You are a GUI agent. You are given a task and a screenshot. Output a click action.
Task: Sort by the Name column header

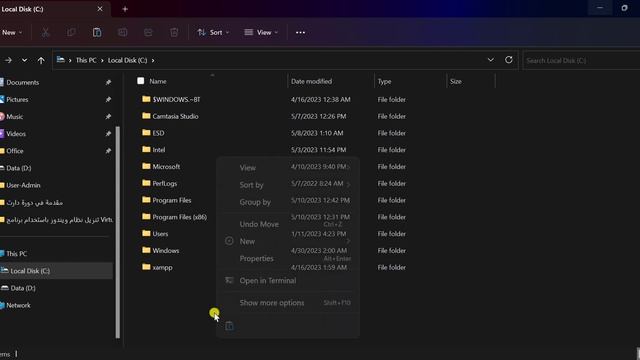click(158, 81)
